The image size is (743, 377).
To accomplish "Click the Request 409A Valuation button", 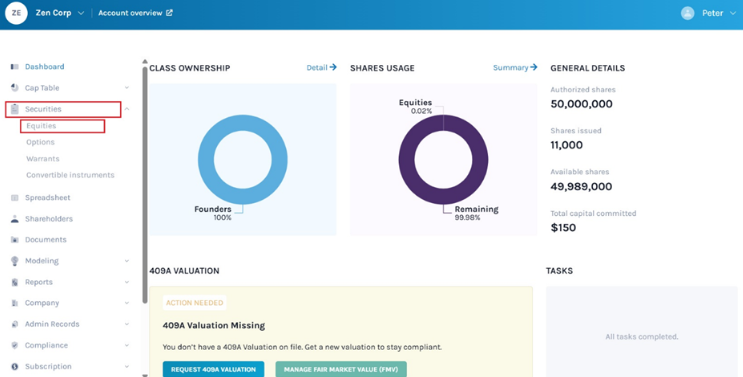I will (x=213, y=369).
